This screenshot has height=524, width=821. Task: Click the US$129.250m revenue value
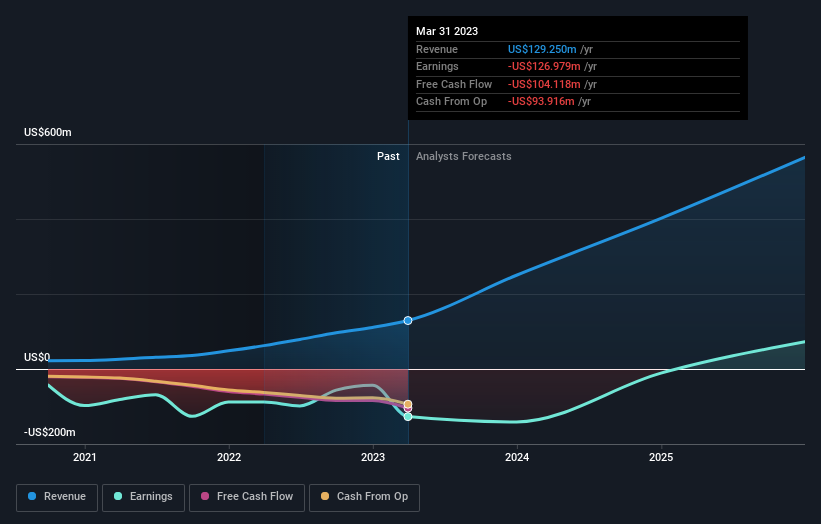tap(542, 49)
